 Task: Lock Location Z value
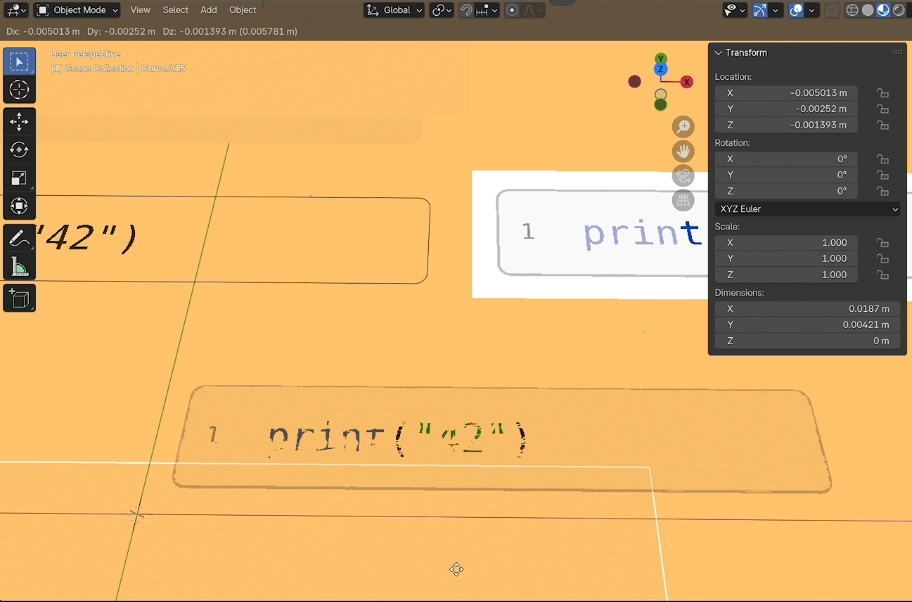tap(883, 125)
